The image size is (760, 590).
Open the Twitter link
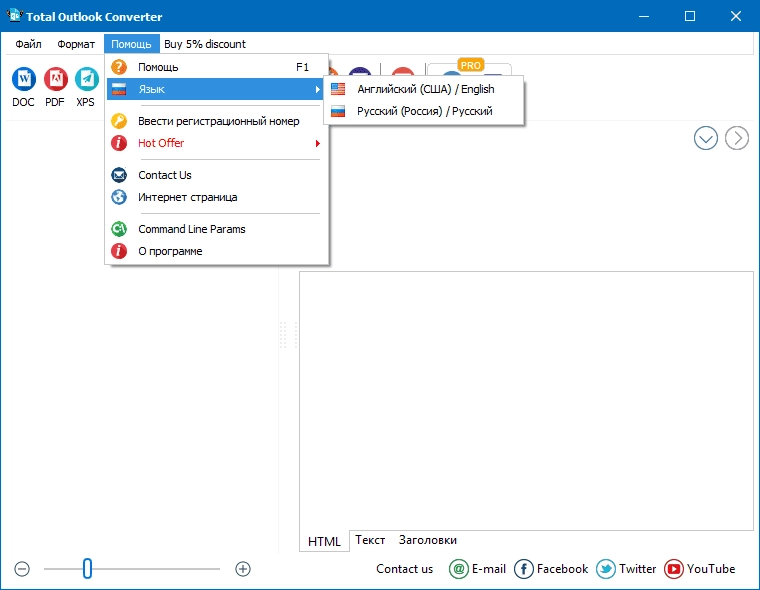(x=626, y=569)
